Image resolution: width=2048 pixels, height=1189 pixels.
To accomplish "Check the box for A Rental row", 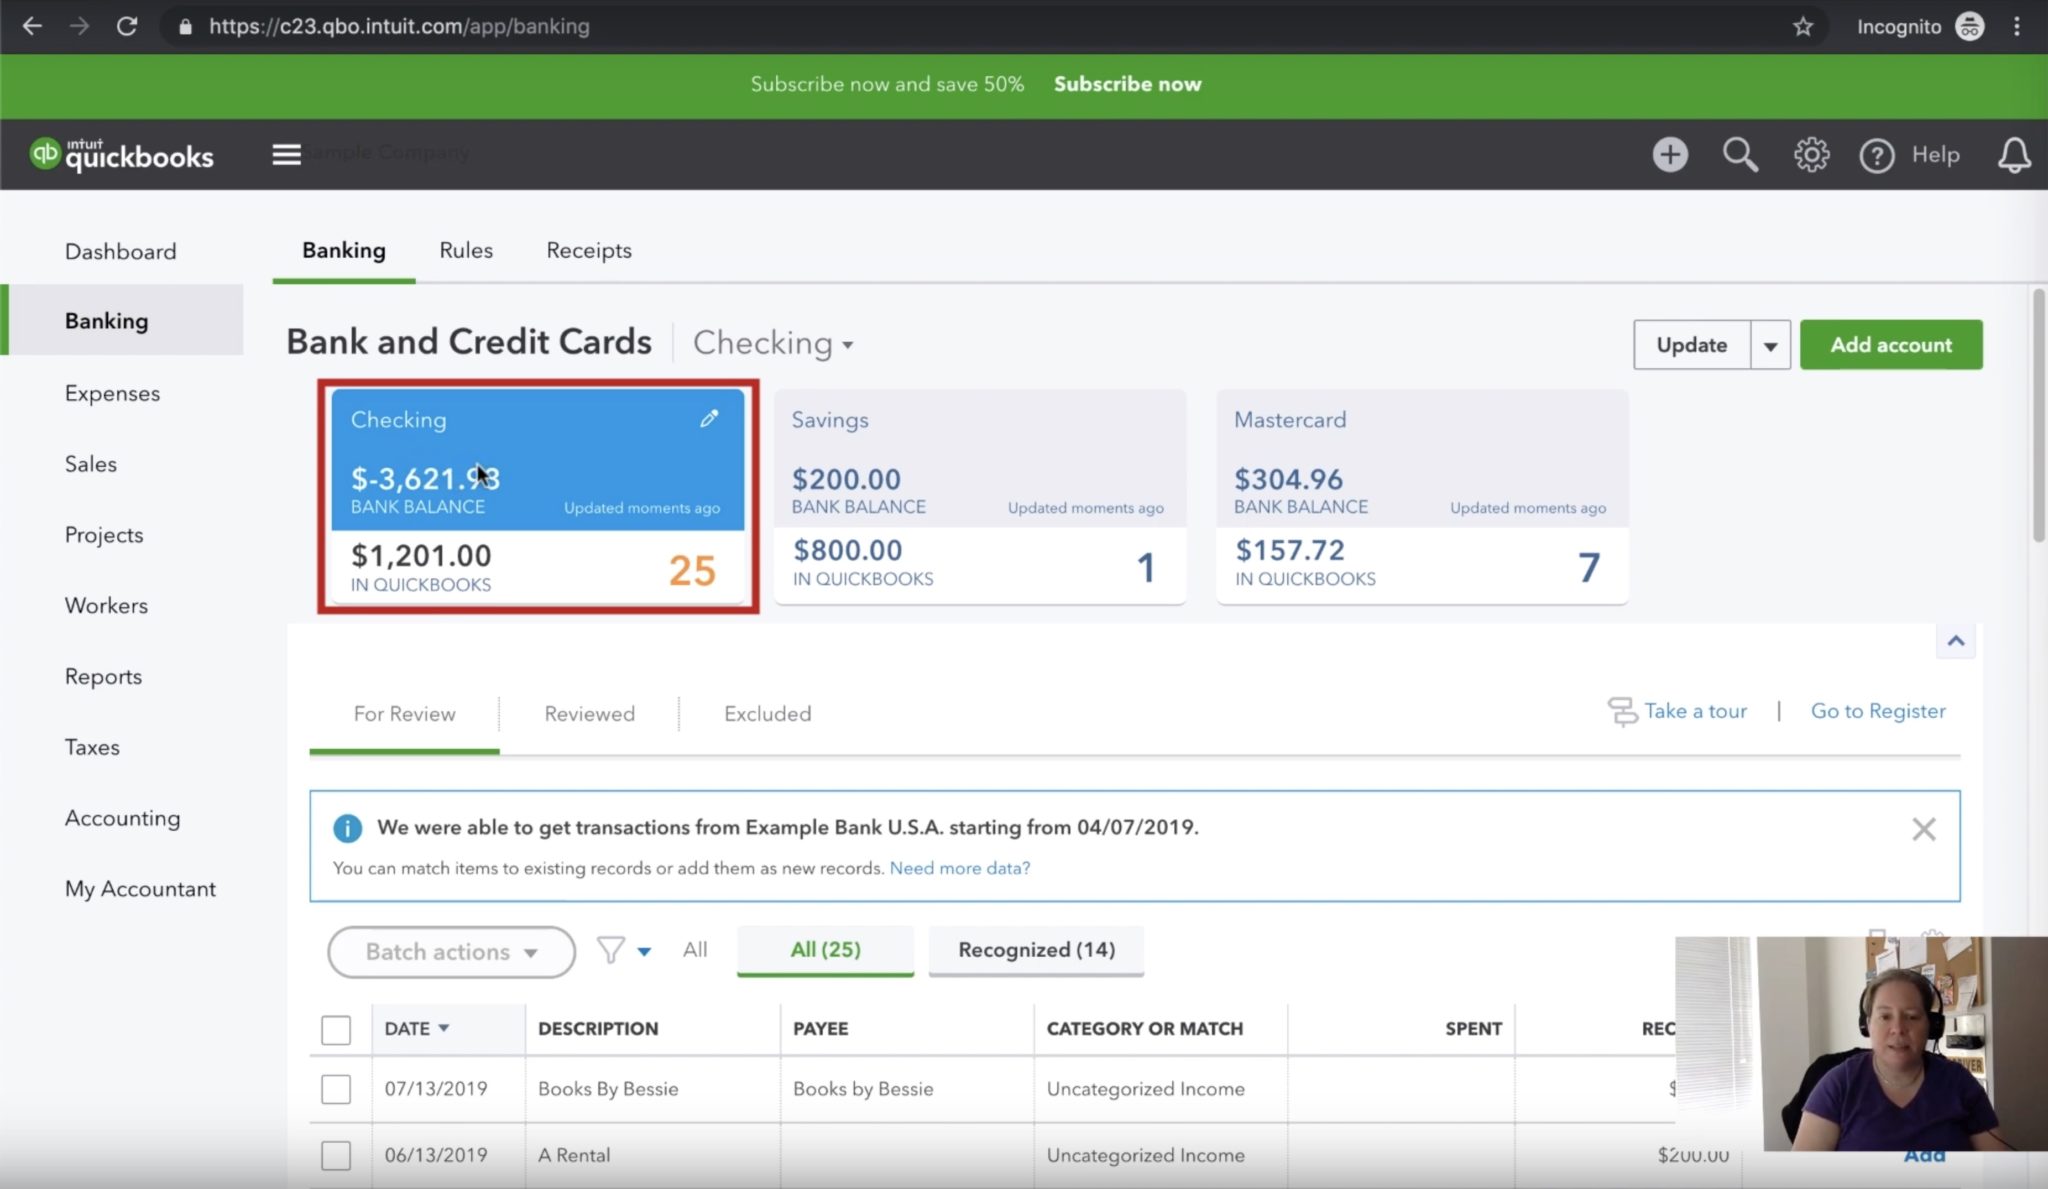I will (336, 1155).
